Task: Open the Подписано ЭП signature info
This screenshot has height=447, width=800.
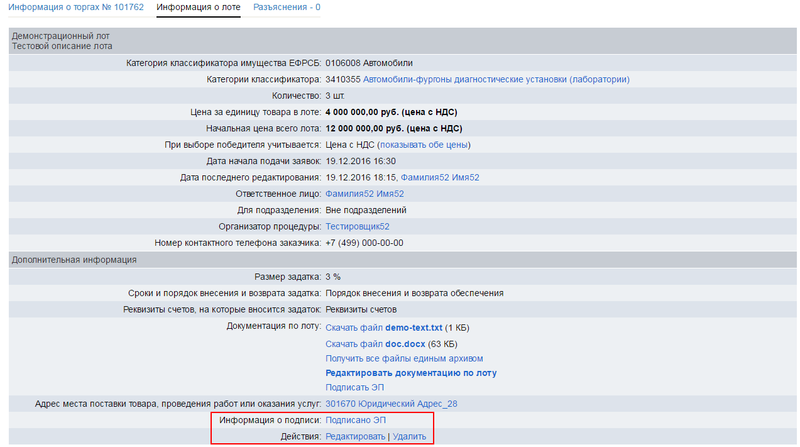Action: [x=356, y=420]
